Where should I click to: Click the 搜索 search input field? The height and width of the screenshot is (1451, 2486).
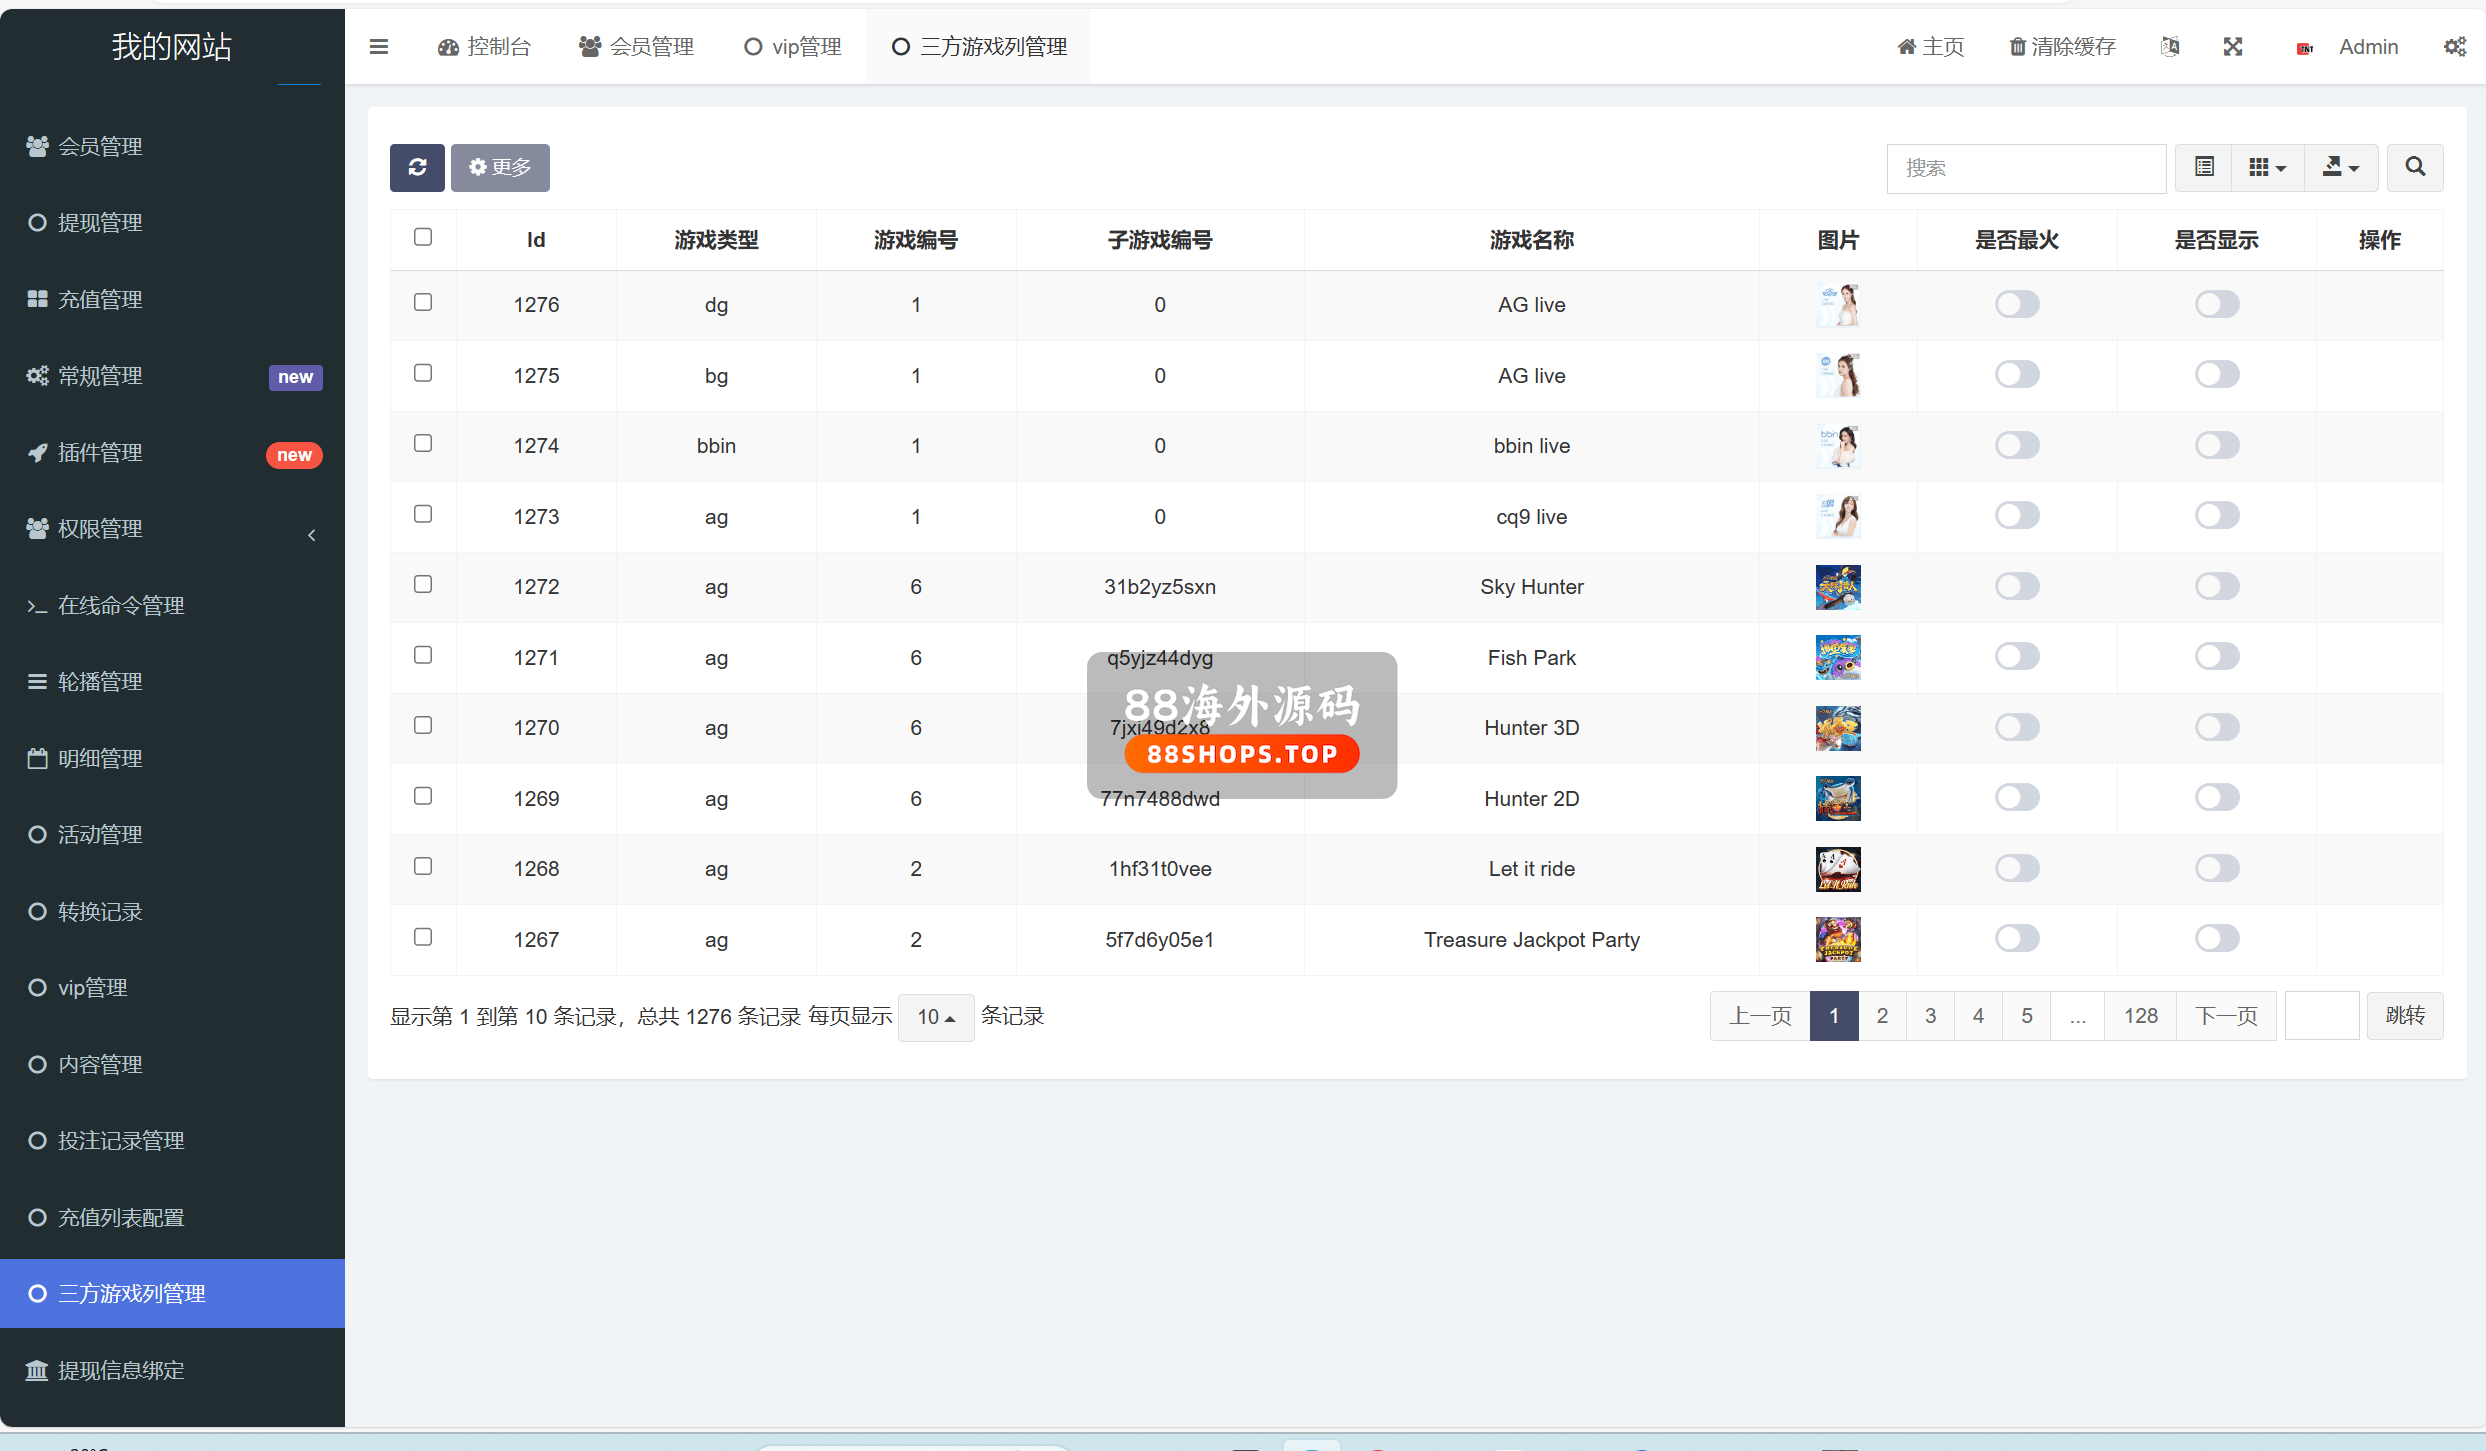pyautogui.click(x=2026, y=168)
